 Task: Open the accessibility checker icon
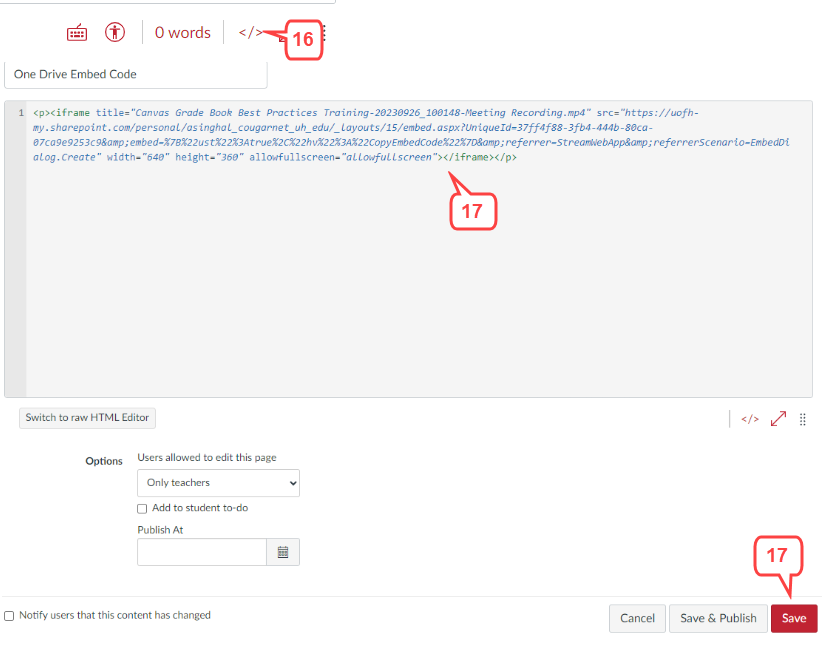pyautogui.click(x=114, y=33)
